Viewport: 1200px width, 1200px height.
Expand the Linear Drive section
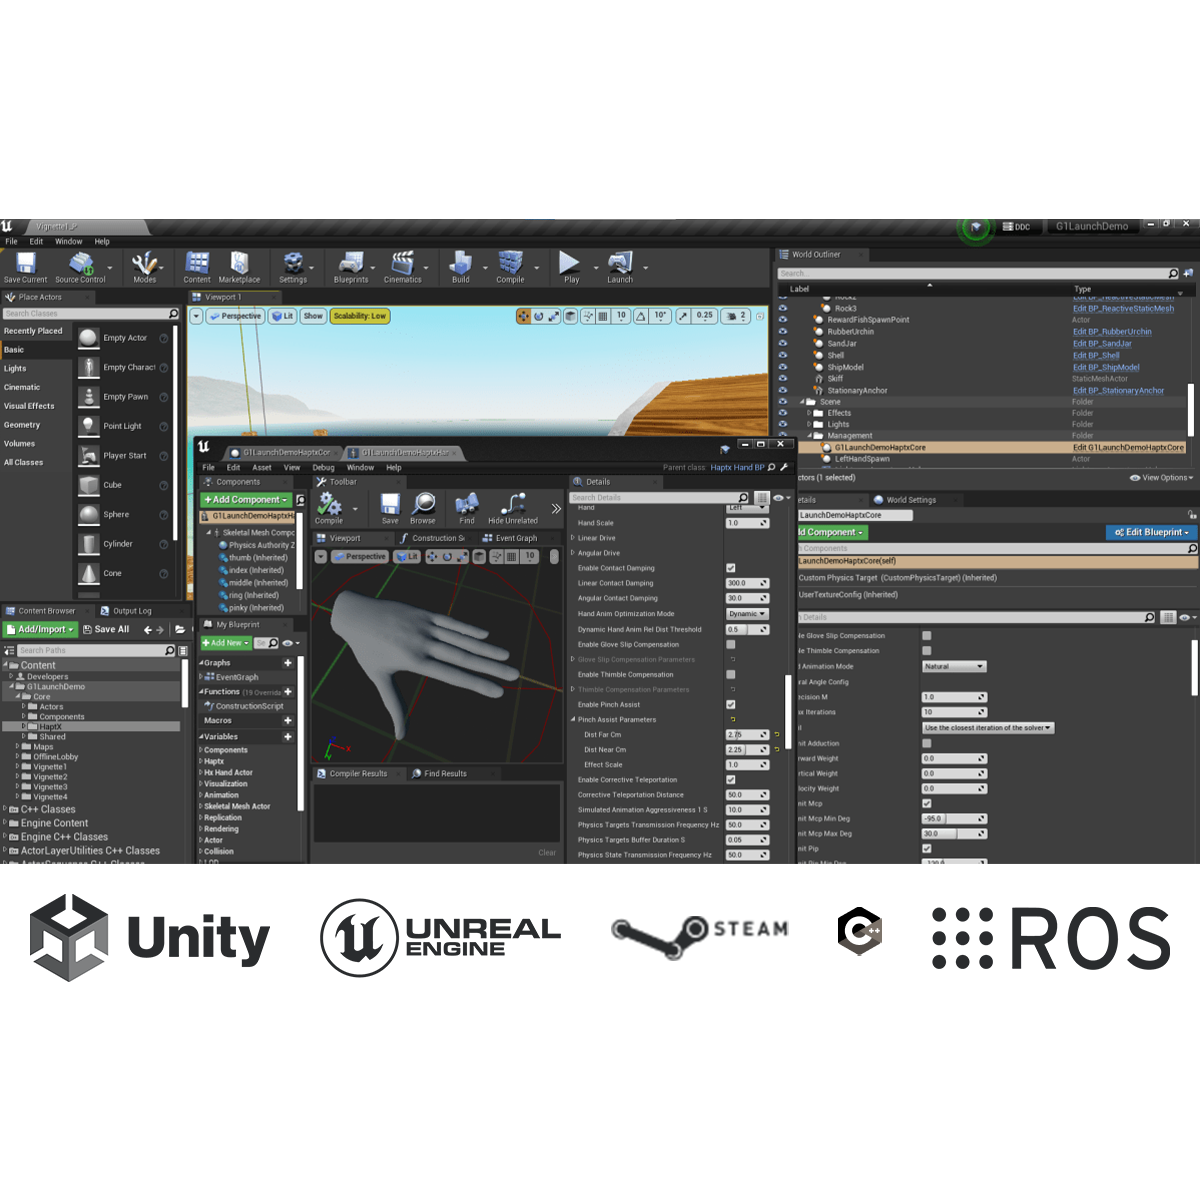(573, 538)
